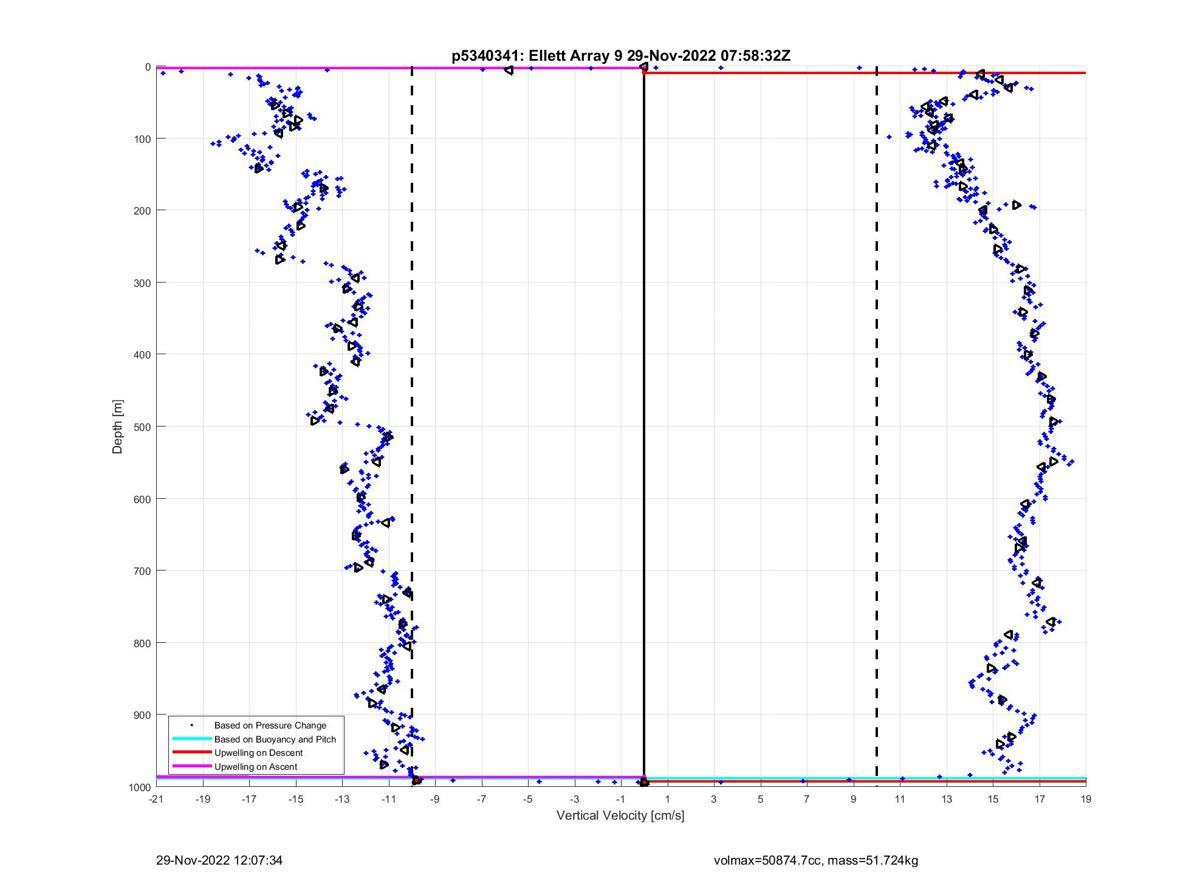Click x-axis tick label '15'
This screenshot has height=885, width=1200.
tap(993, 800)
